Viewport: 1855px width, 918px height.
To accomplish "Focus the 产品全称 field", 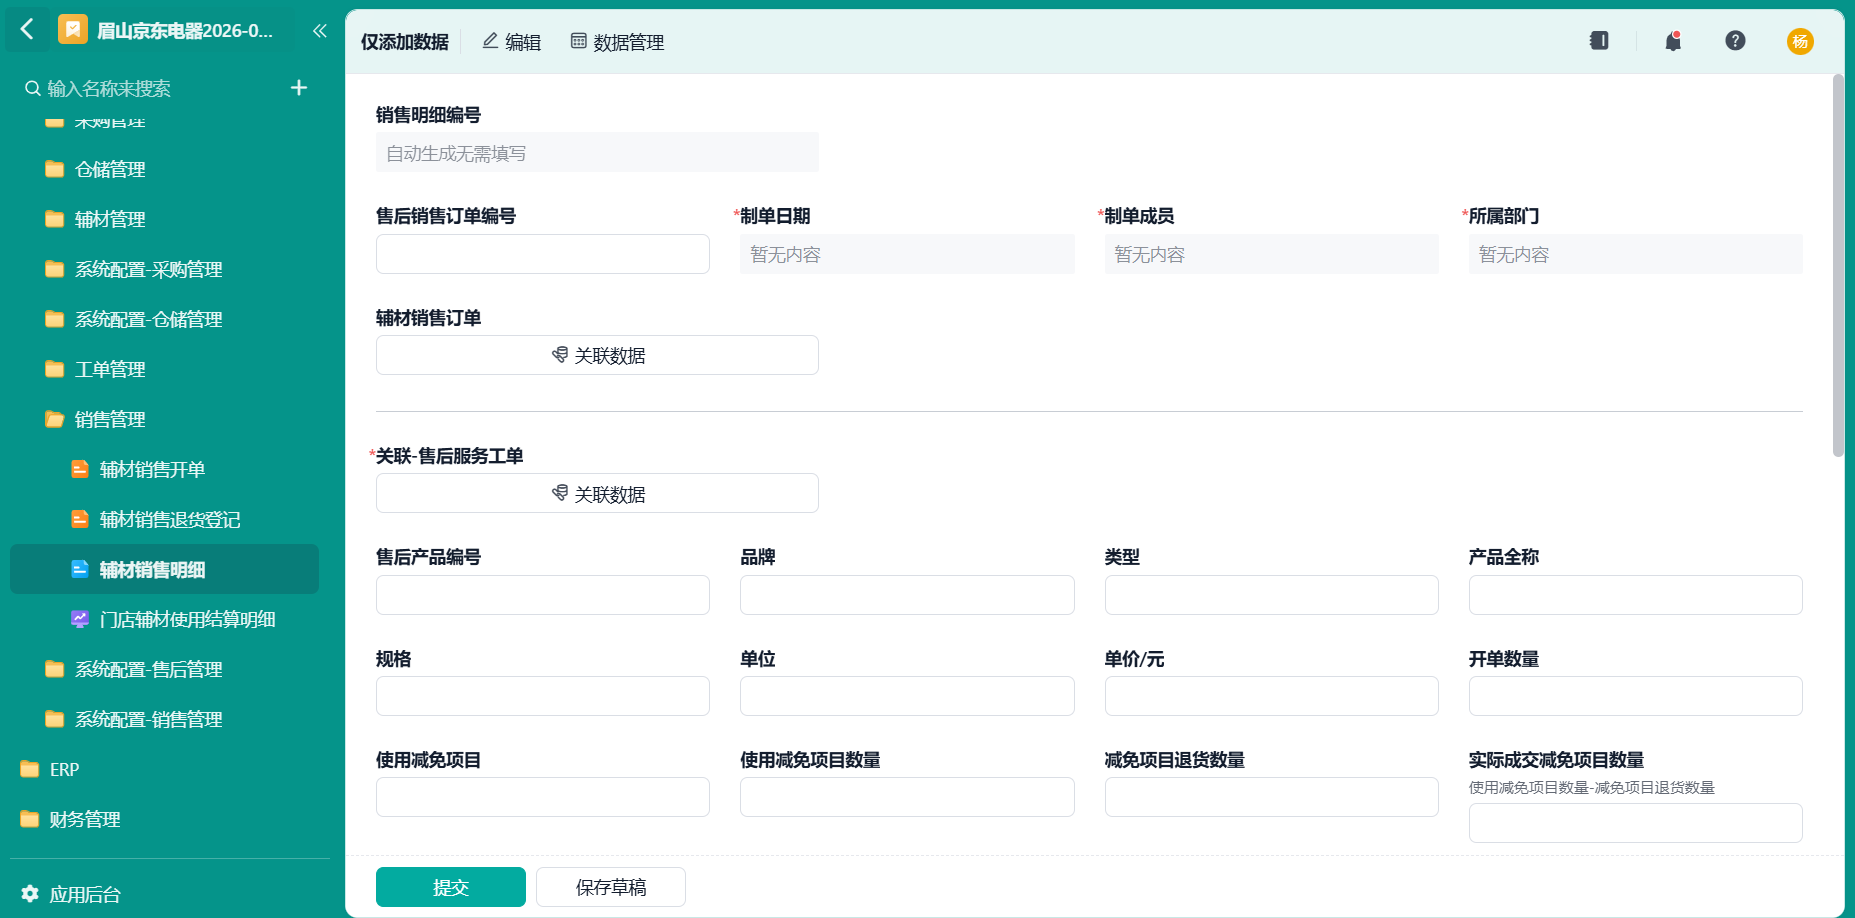I will 1635,595.
